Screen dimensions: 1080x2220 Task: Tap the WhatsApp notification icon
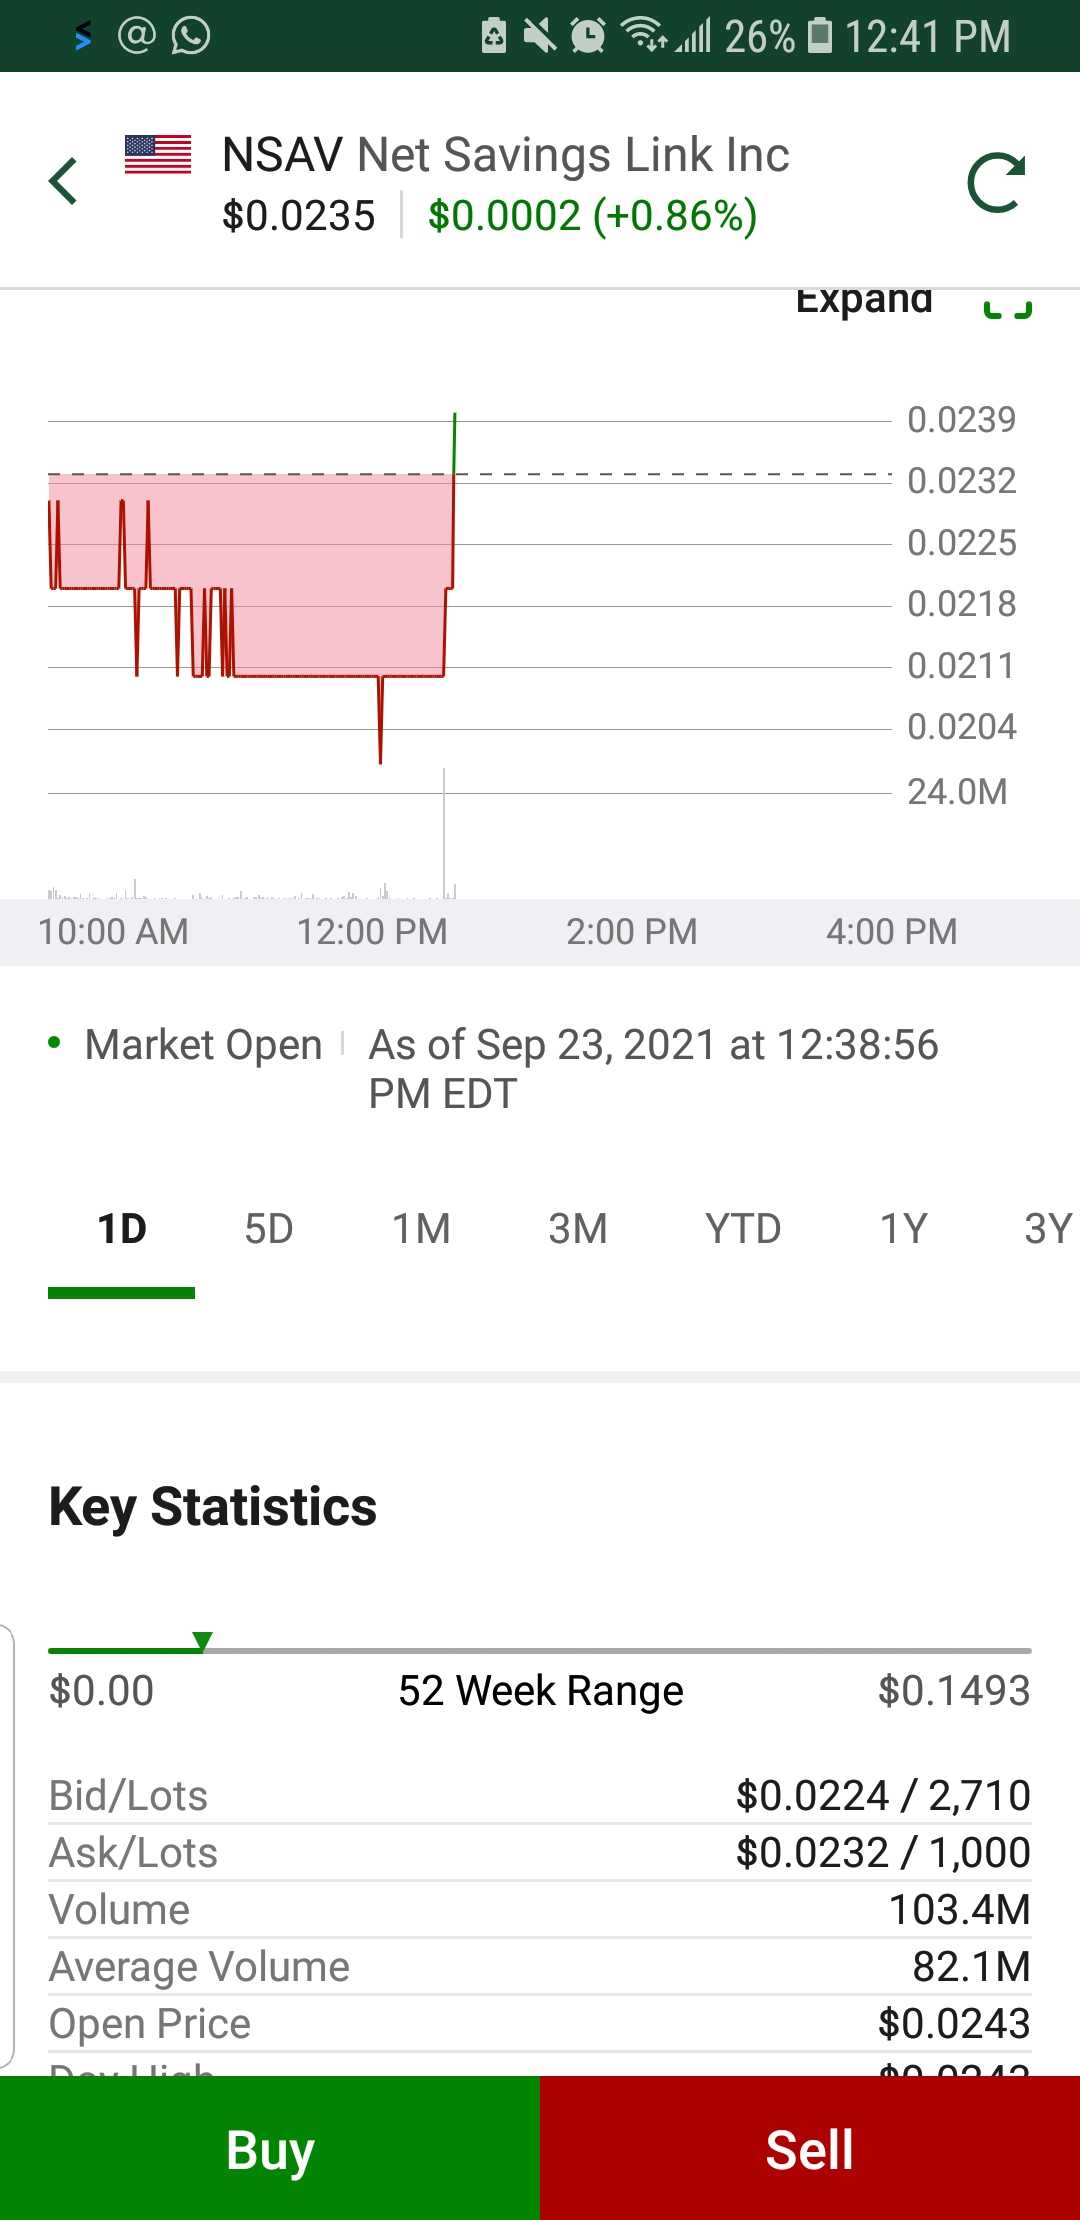tap(191, 36)
